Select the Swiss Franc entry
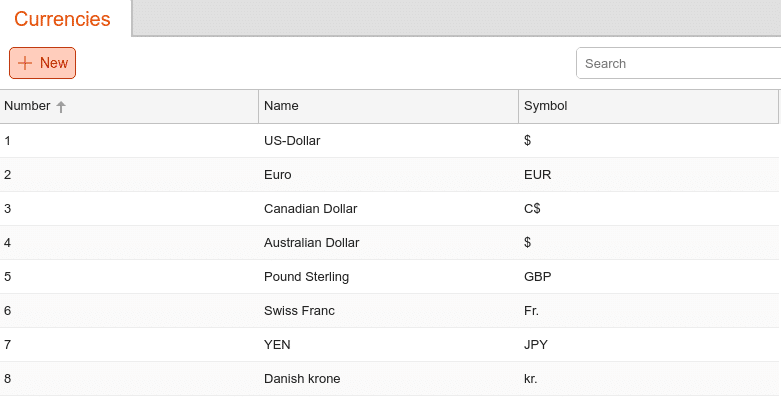 (x=390, y=310)
